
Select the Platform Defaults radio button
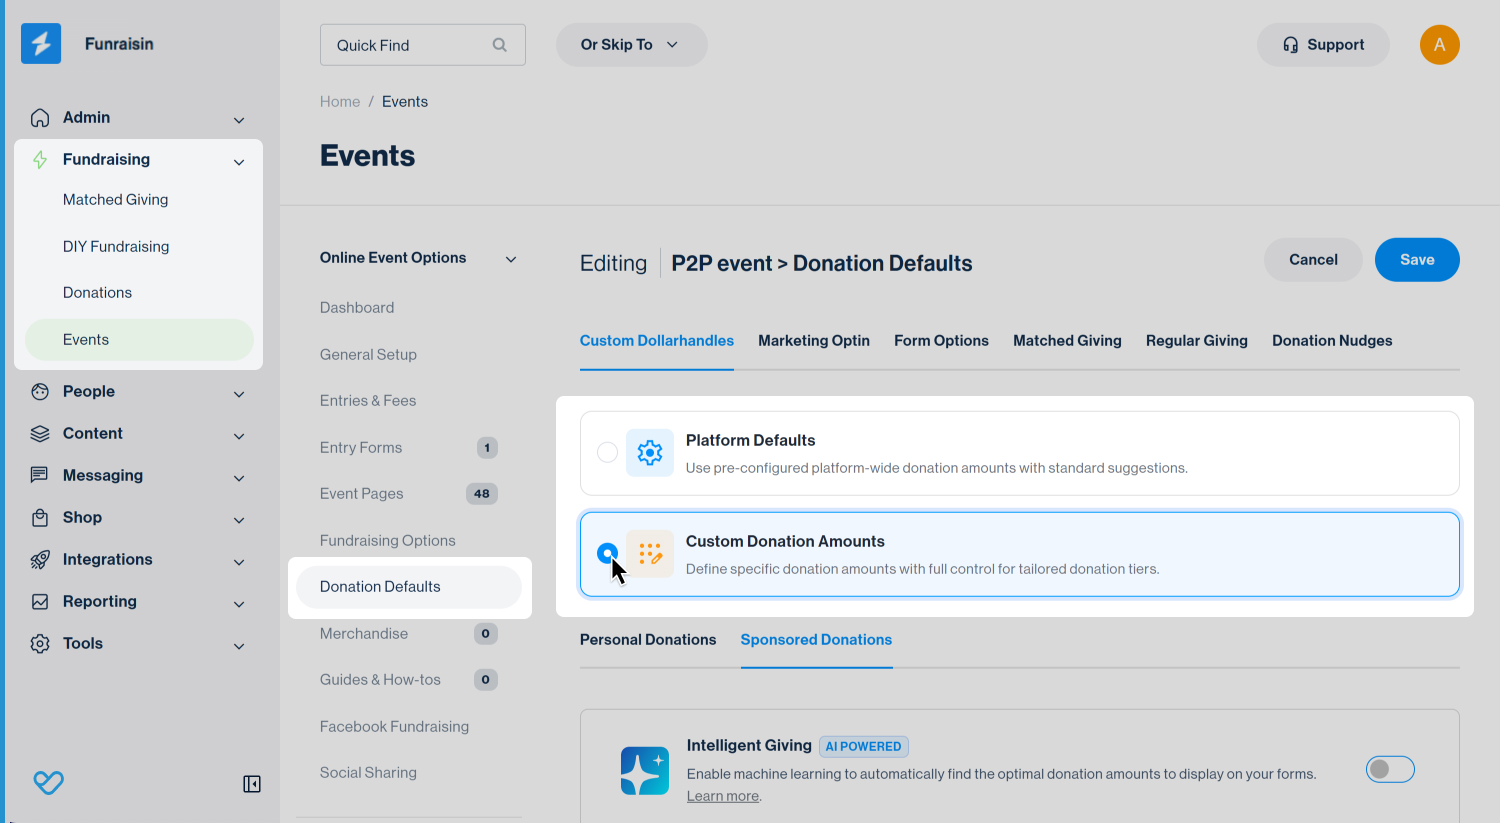[607, 453]
